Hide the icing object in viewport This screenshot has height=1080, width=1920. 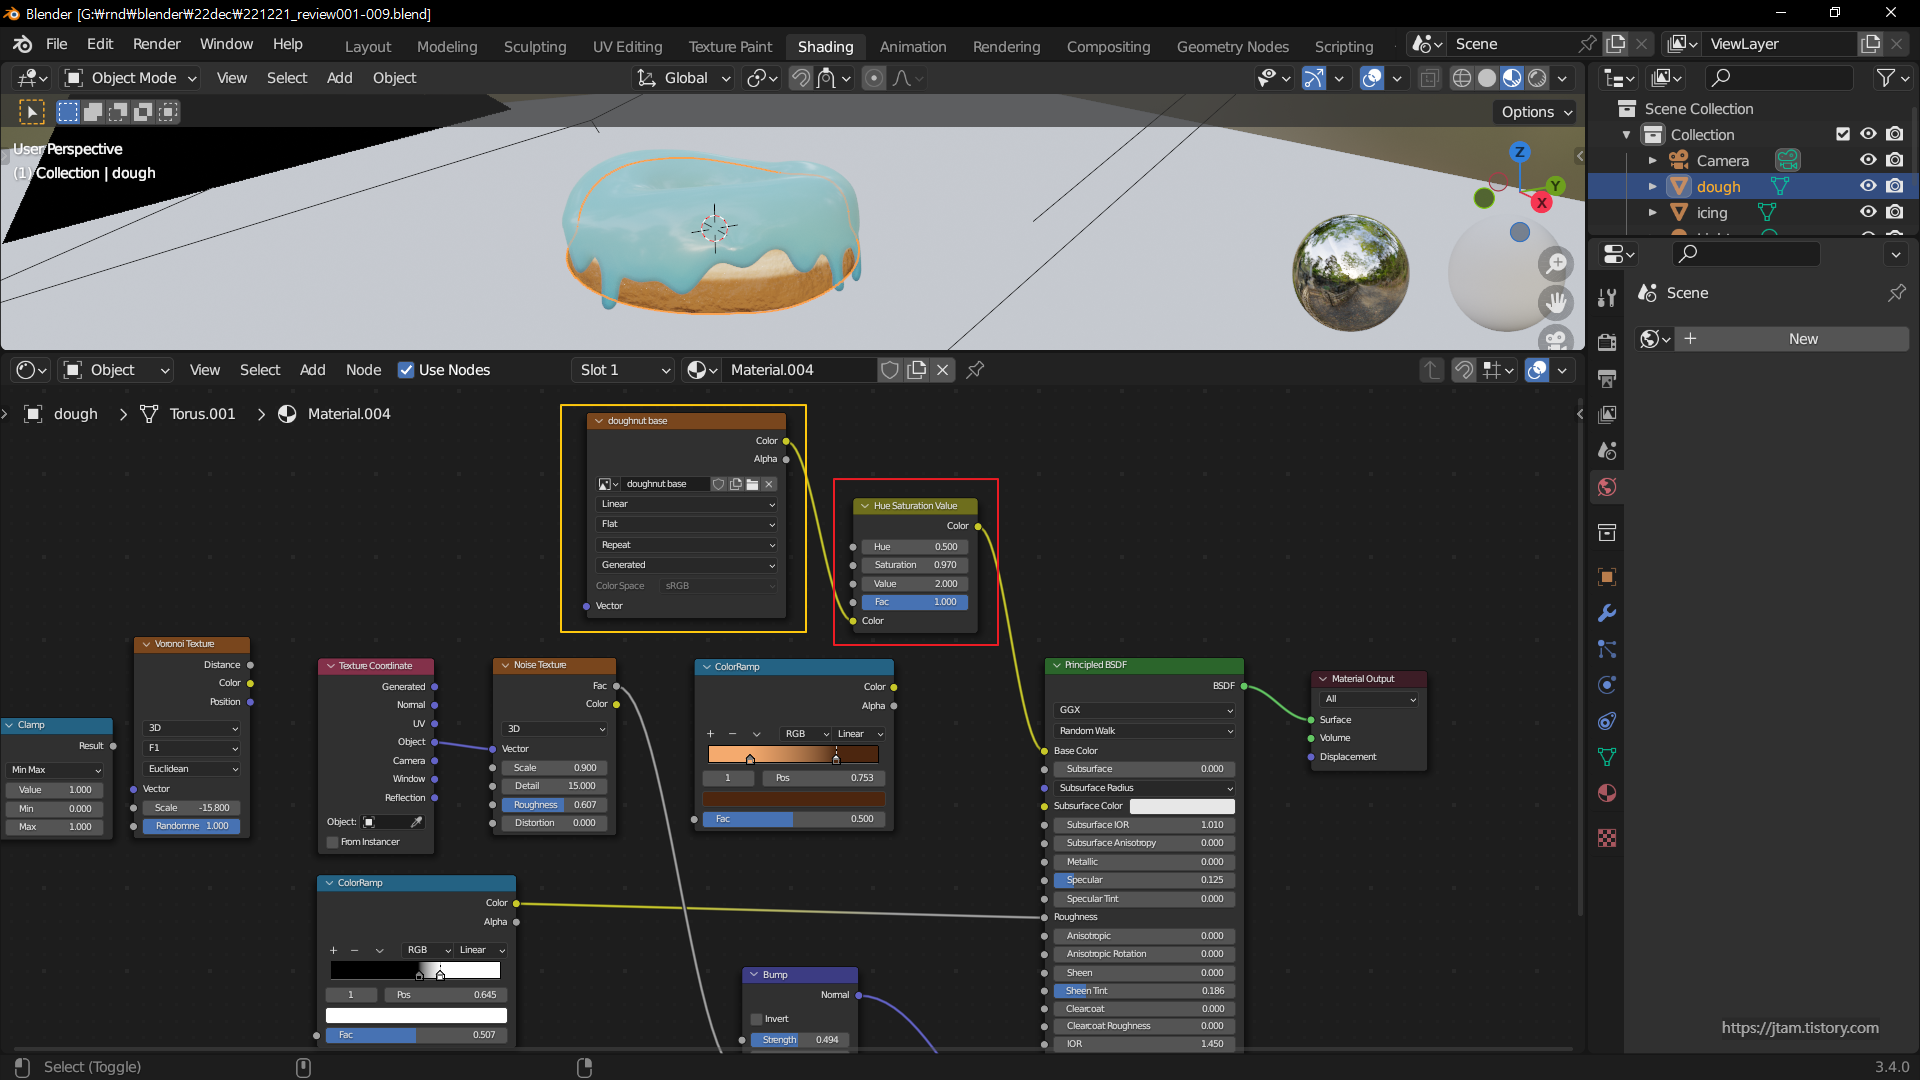(1867, 212)
